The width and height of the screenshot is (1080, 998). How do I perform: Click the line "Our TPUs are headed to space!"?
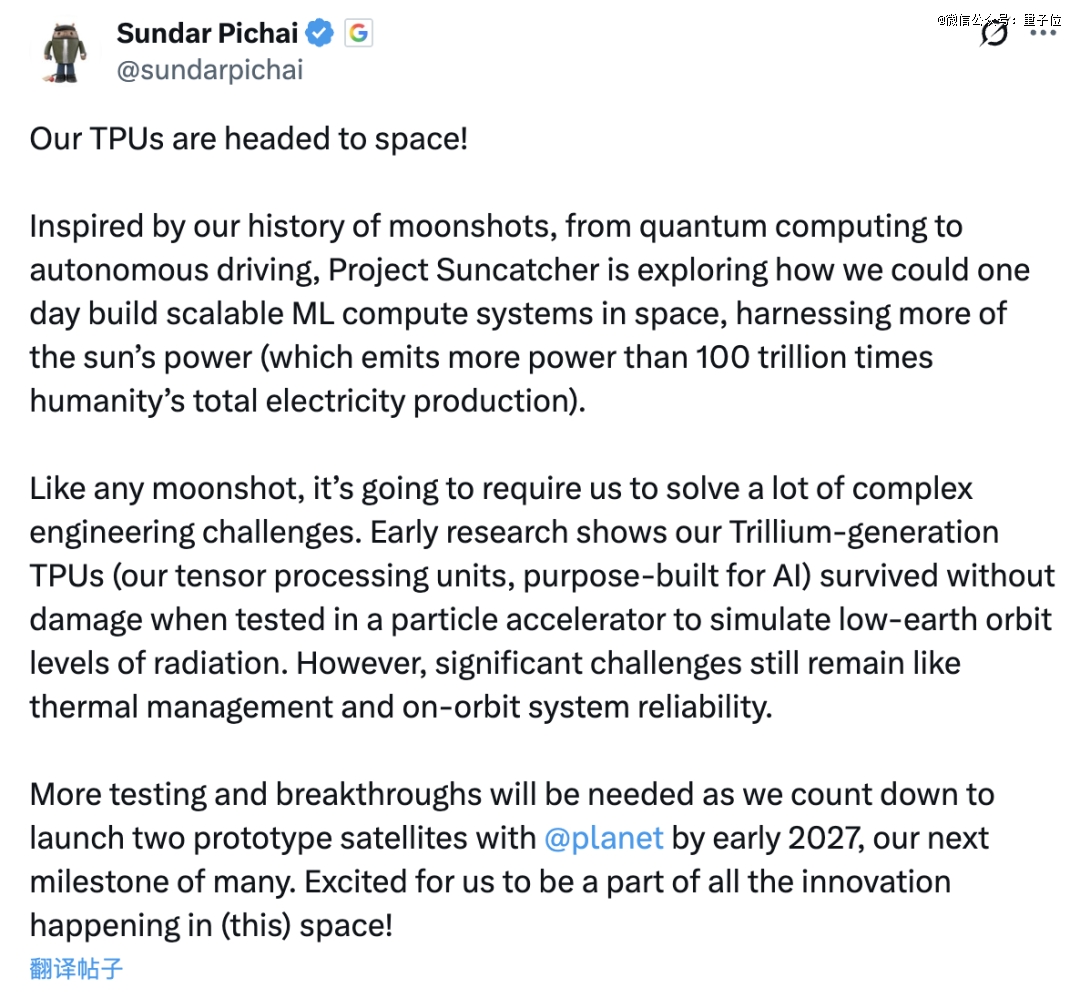(x=248, y=138)
